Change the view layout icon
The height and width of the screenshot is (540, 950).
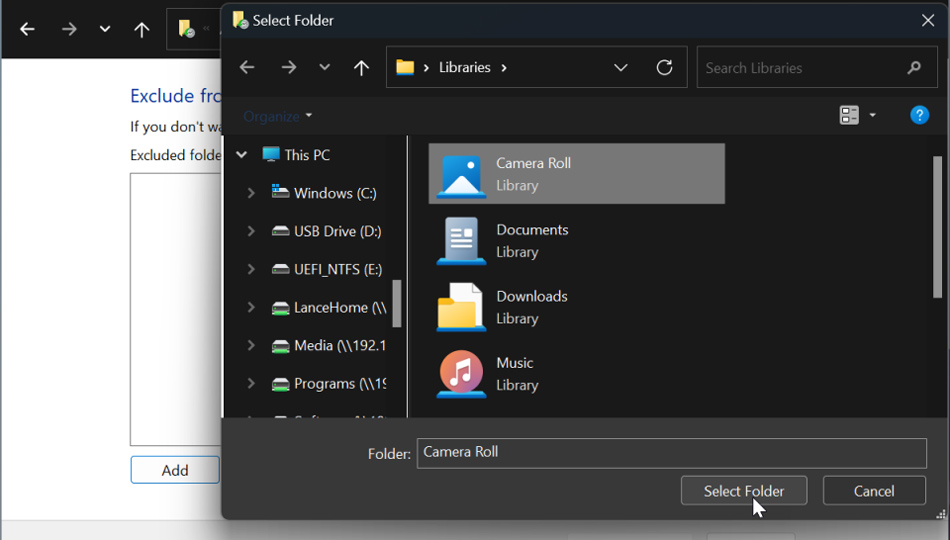[x=849, y=116]
